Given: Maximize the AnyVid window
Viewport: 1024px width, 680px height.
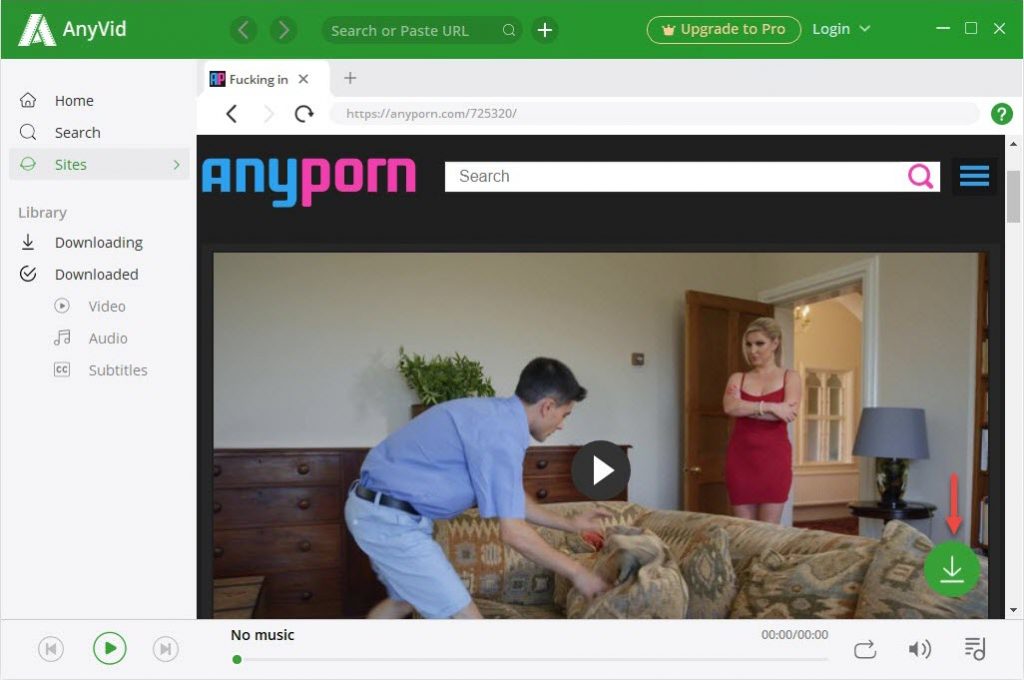Looking at the screenshot, I should [x=971, y=28].
